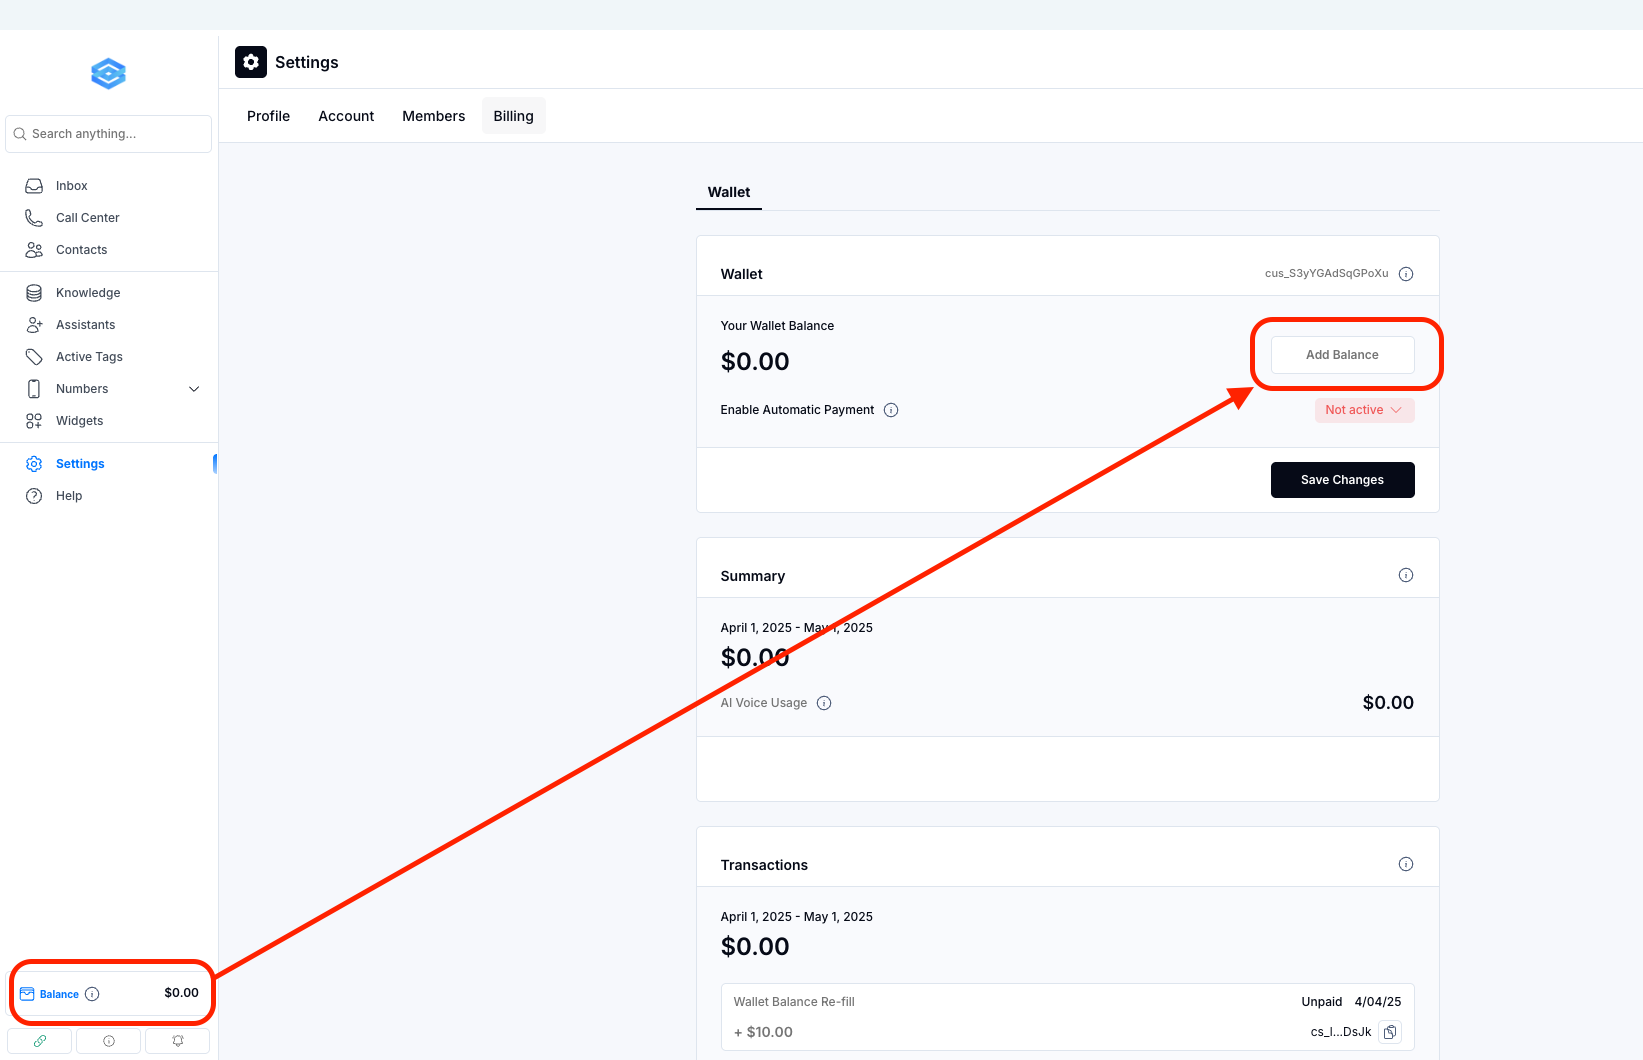Go to Knowledge in the sidebar
The width and height of the screenshot is (1643, 1060).
(x=88, y=293)
